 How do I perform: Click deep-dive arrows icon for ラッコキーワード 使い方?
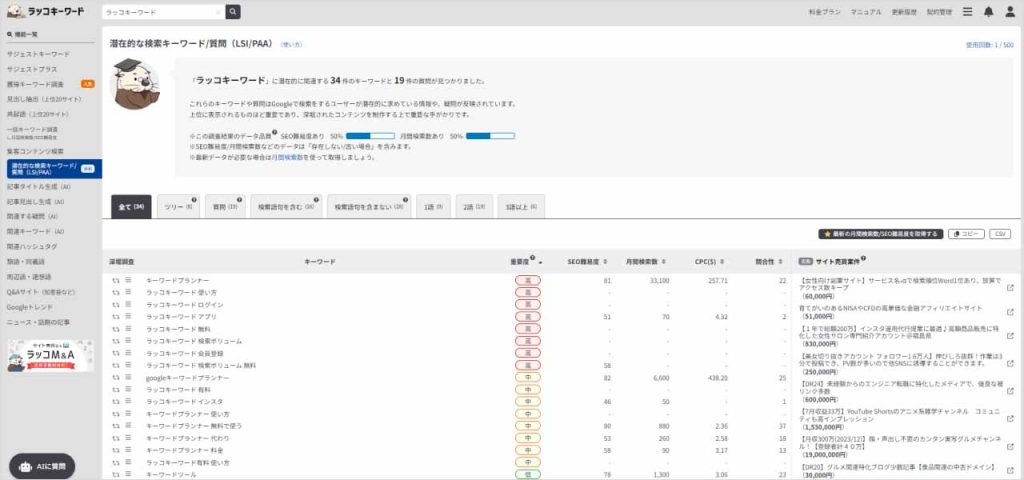(116, 293)
